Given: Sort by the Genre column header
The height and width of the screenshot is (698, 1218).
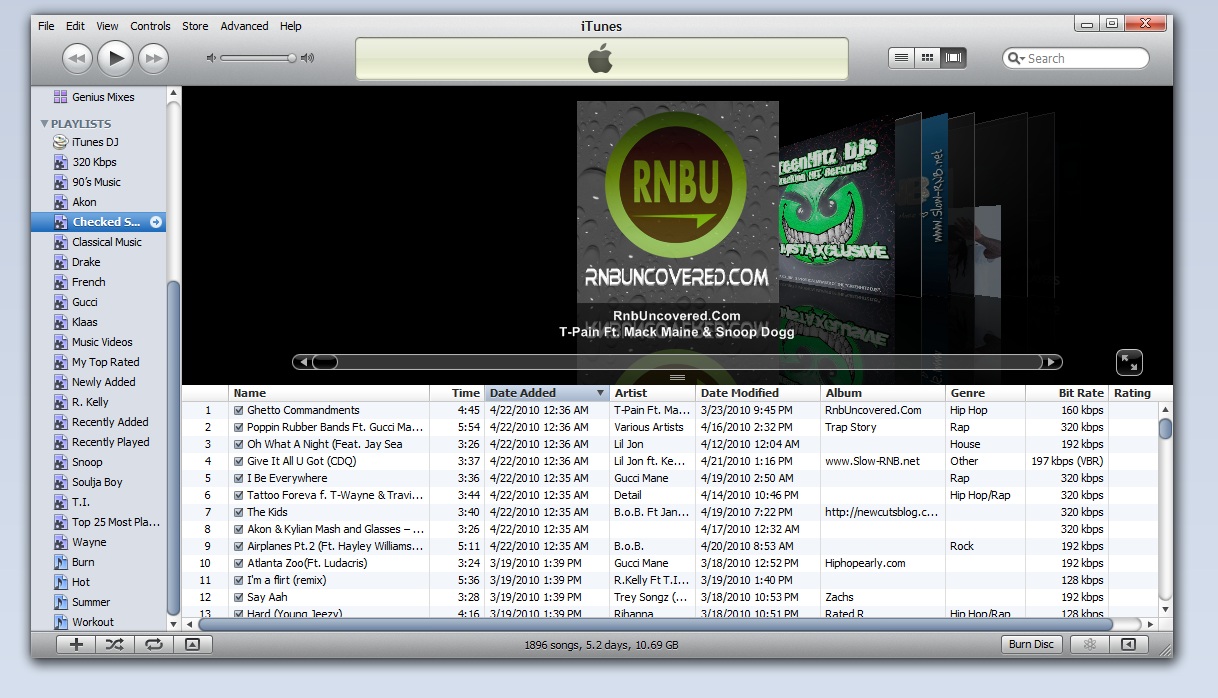Looking at the screenshot, I should (x=985, y=393).
